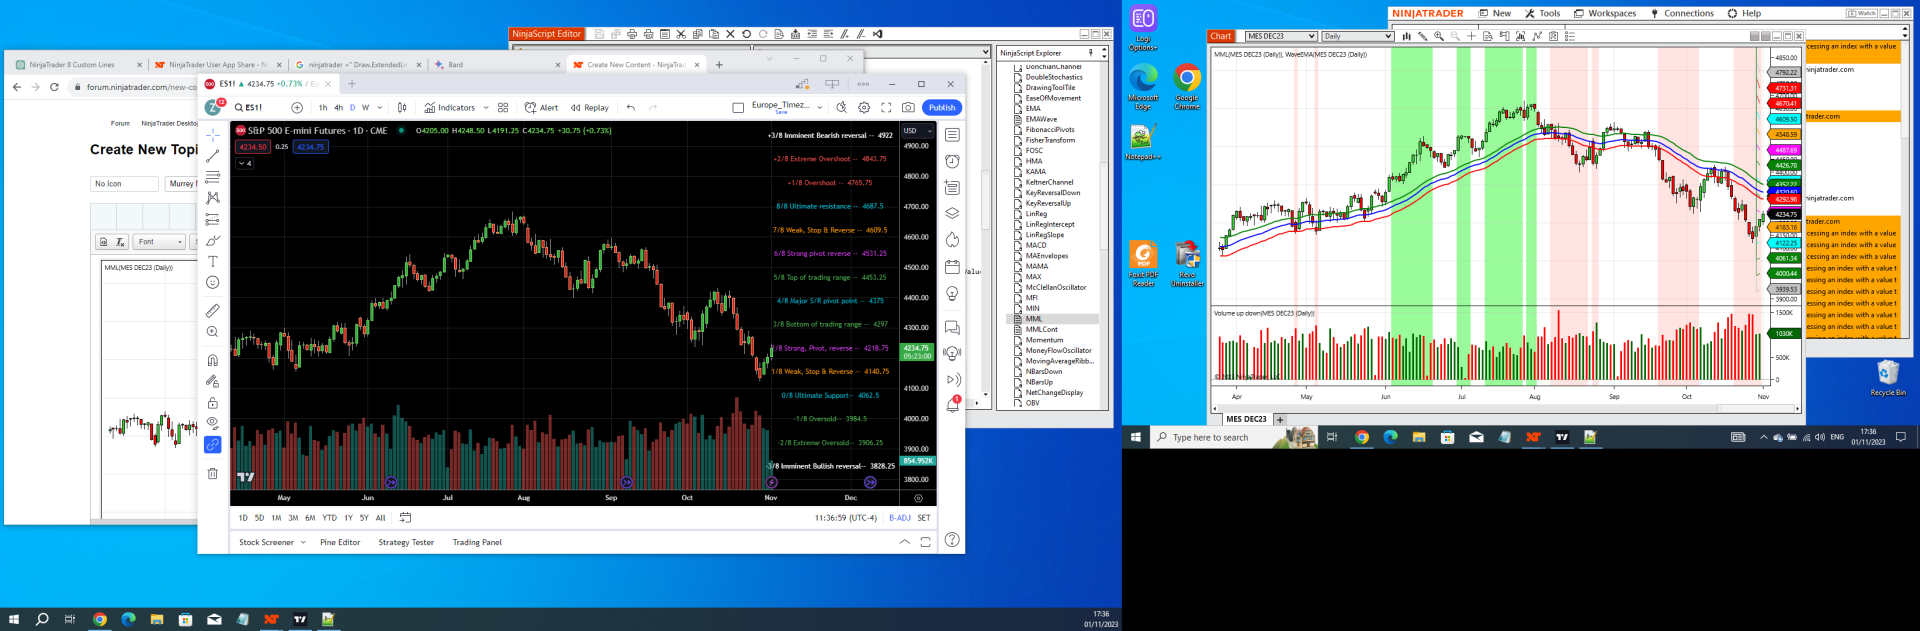Image resolution: width=1920 pixels, height=631 pixels.
Task: Switch TradingView to fullscreen mode
Action: coord(886,107)
